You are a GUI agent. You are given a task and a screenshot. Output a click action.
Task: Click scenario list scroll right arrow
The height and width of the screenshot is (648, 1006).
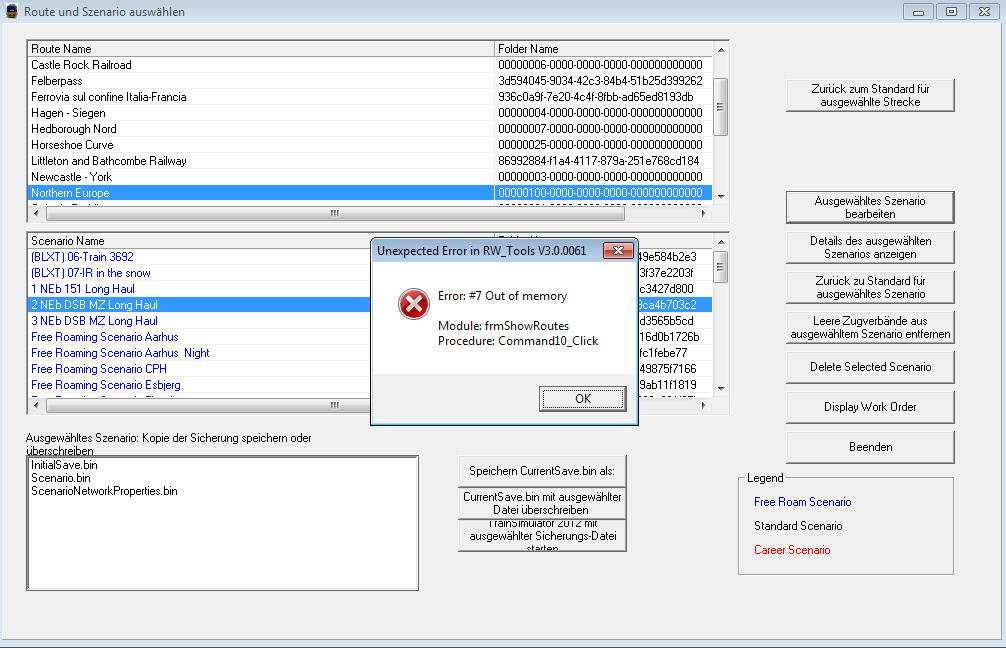tap(704, 405)
